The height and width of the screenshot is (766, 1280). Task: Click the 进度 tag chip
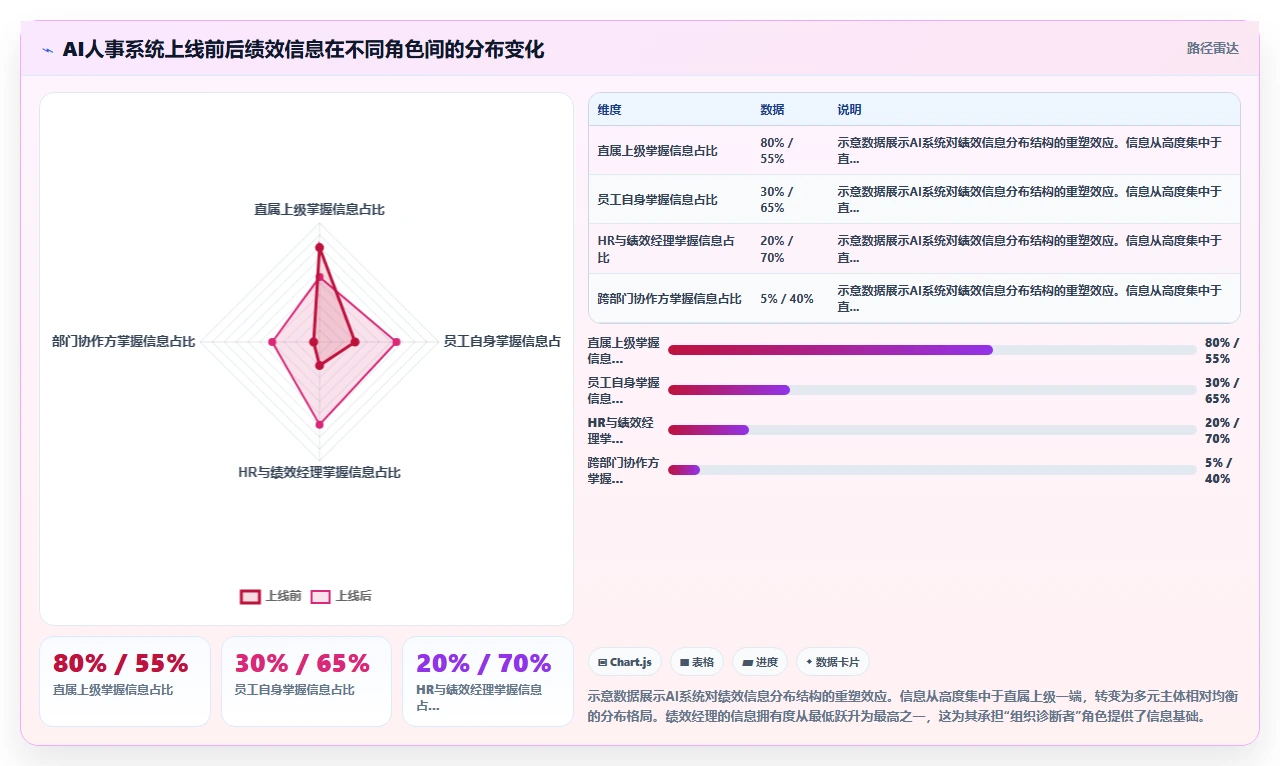(760, 662)
